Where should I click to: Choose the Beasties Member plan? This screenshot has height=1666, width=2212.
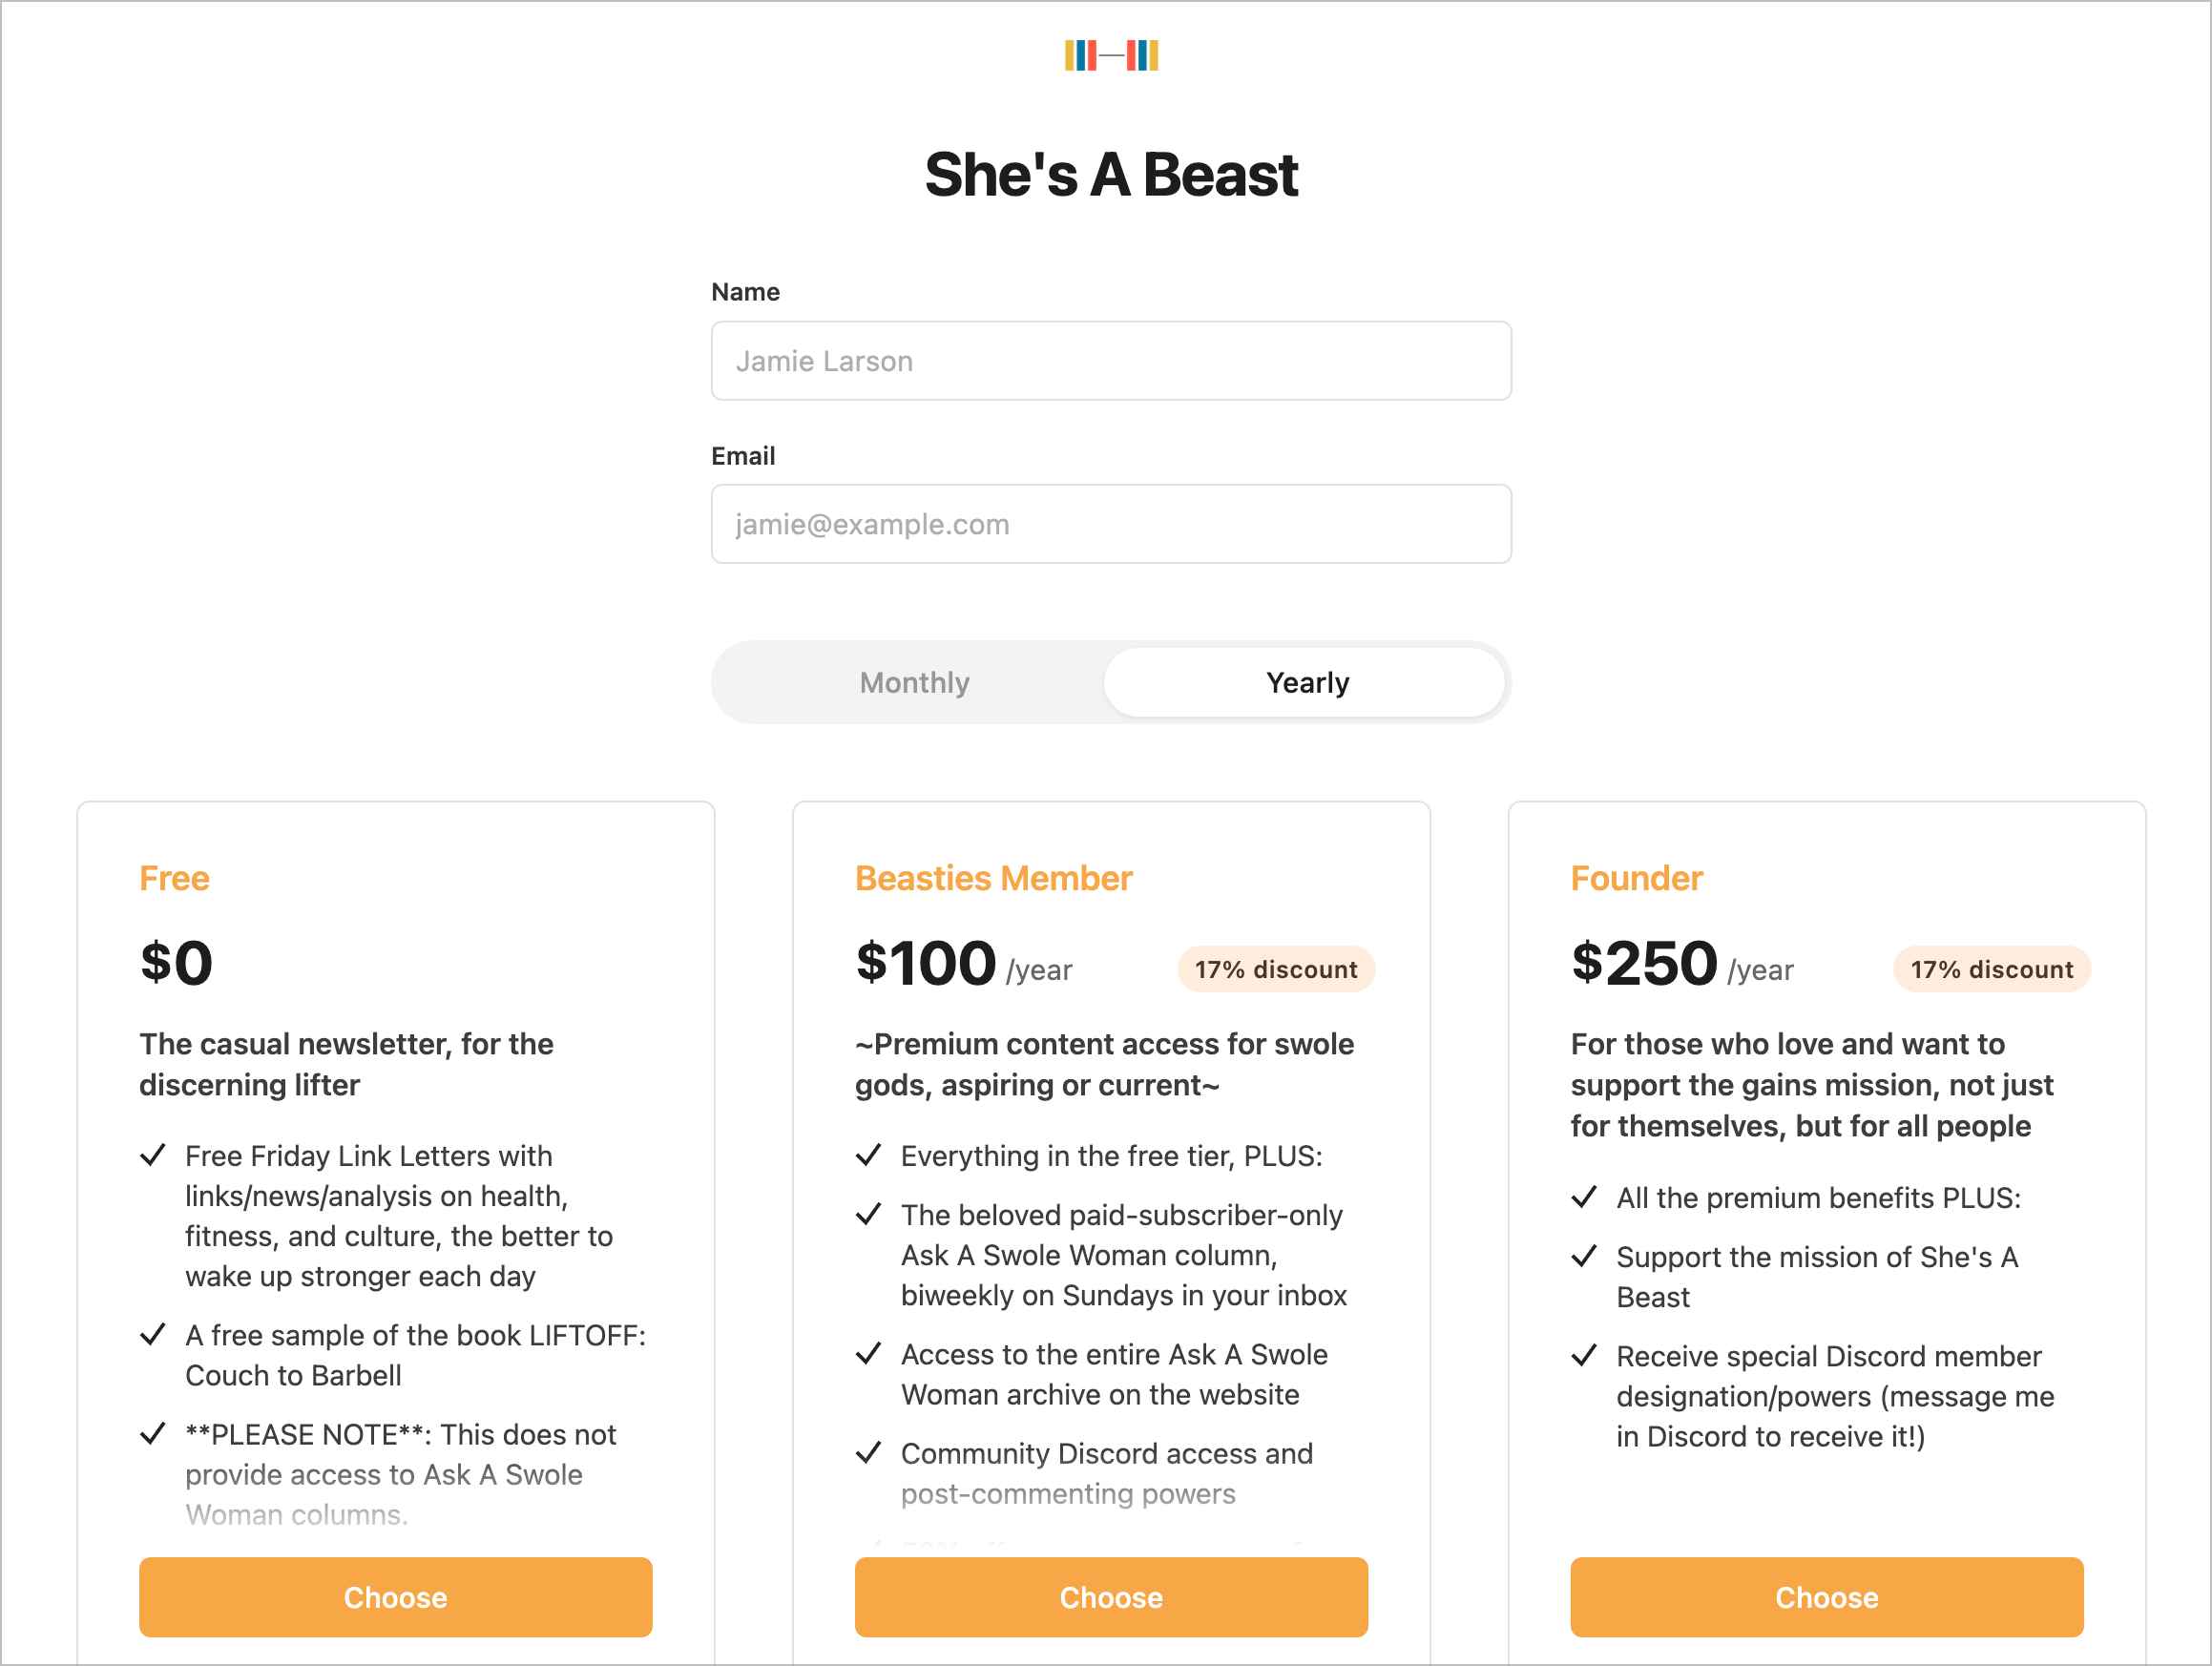tap(1111, 1597)
